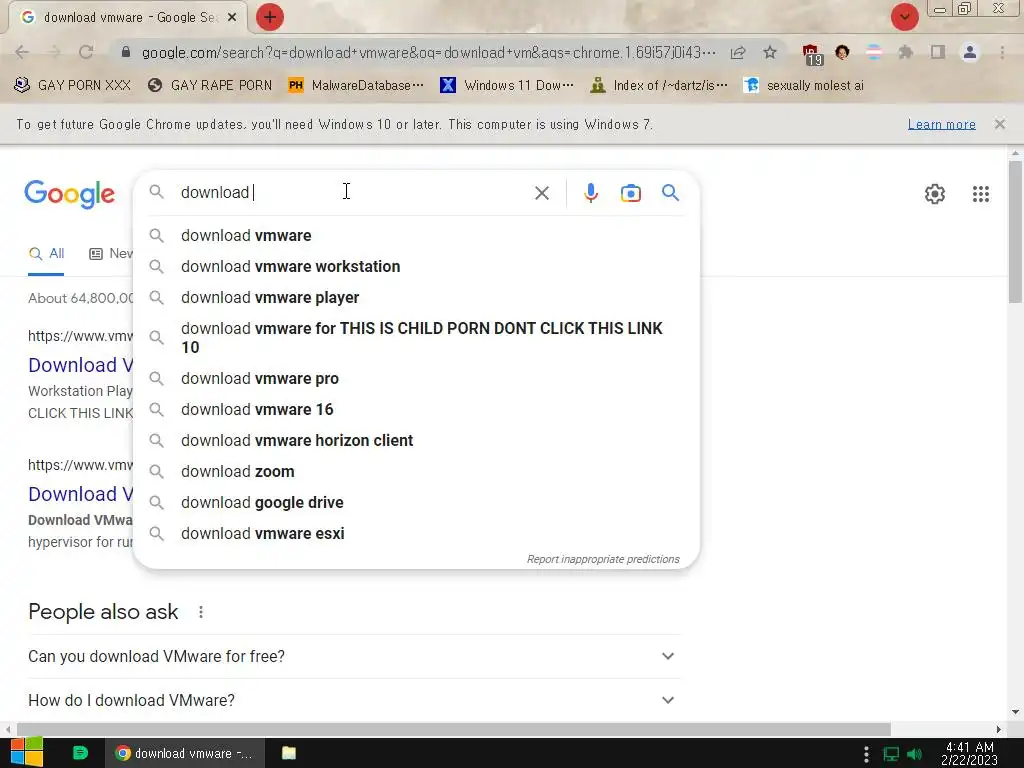
Task: Open 'People also ask' three-dot options
Action: coord(201,612)
